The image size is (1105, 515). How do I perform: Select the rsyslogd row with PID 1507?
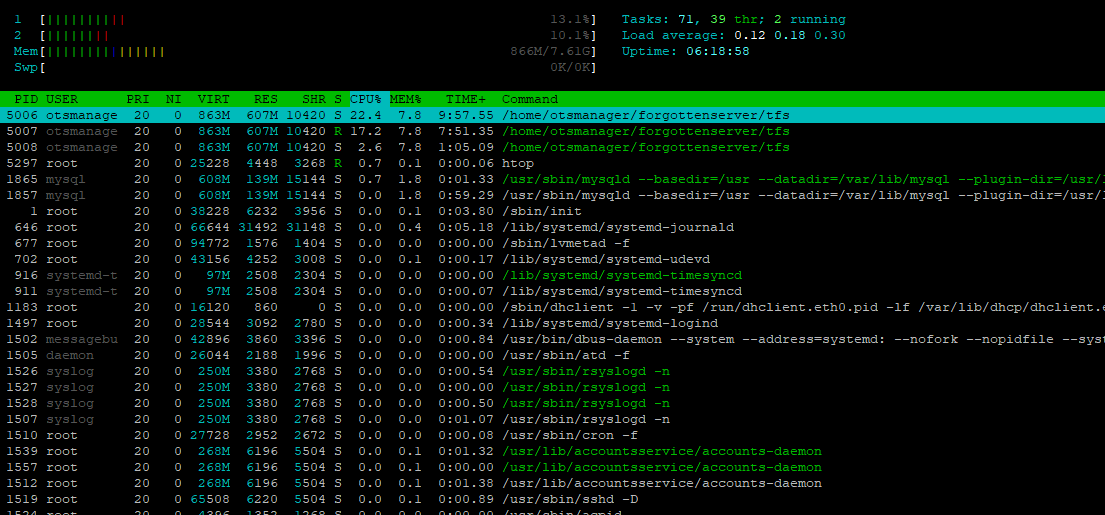(x=552, y=419)
